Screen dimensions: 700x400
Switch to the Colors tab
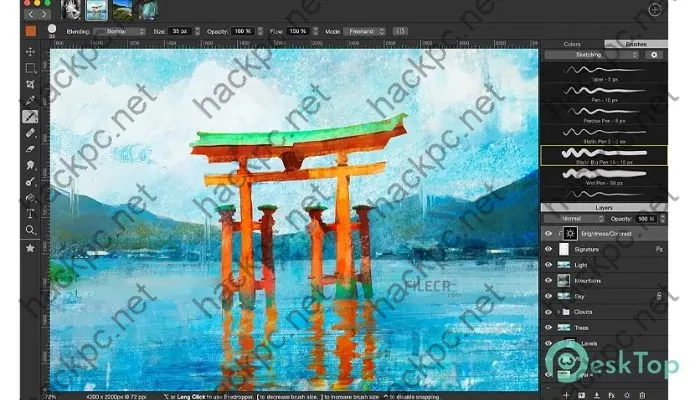pos(572,44)
